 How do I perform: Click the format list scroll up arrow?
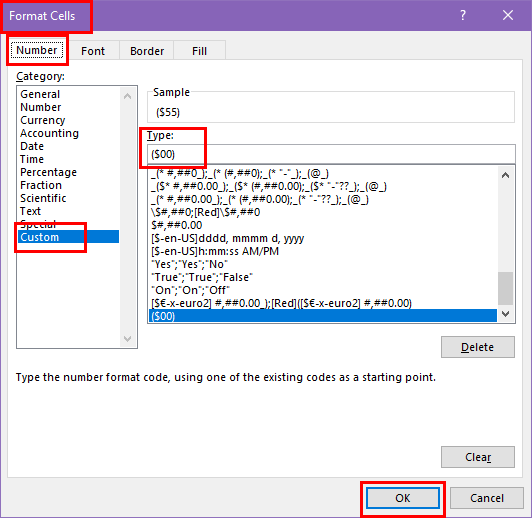(506, 175)
